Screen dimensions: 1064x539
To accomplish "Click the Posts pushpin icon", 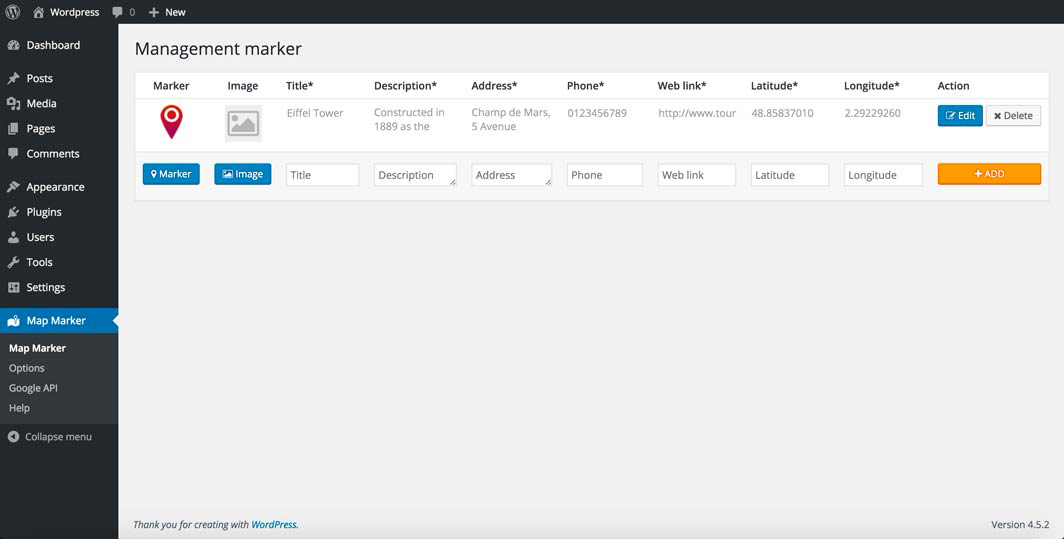I will click(x=14, y=79).
